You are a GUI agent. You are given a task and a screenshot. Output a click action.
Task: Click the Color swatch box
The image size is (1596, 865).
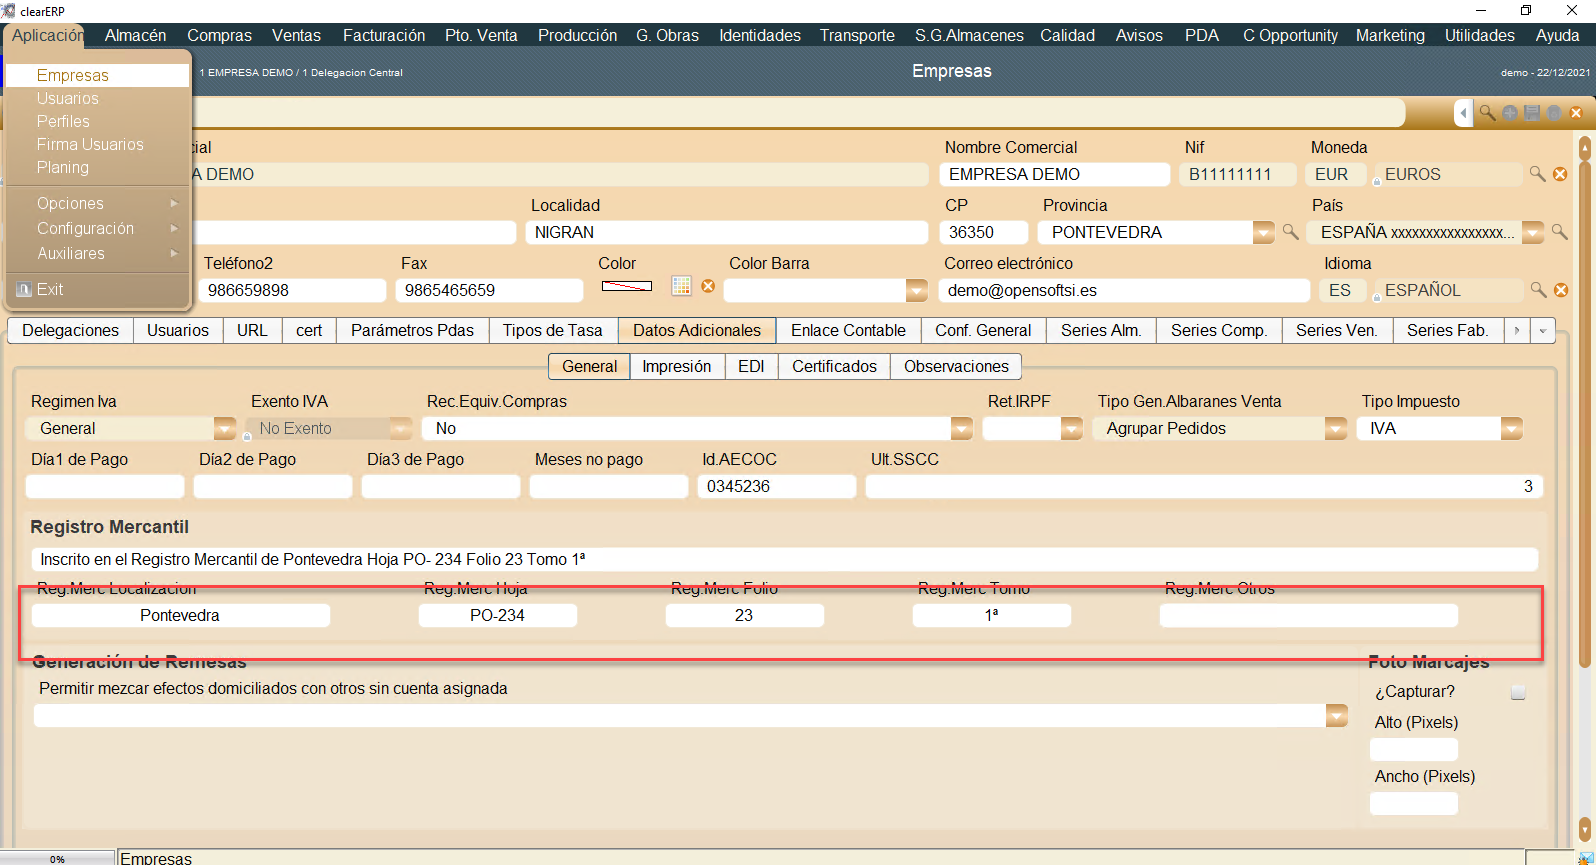[627, 286]
